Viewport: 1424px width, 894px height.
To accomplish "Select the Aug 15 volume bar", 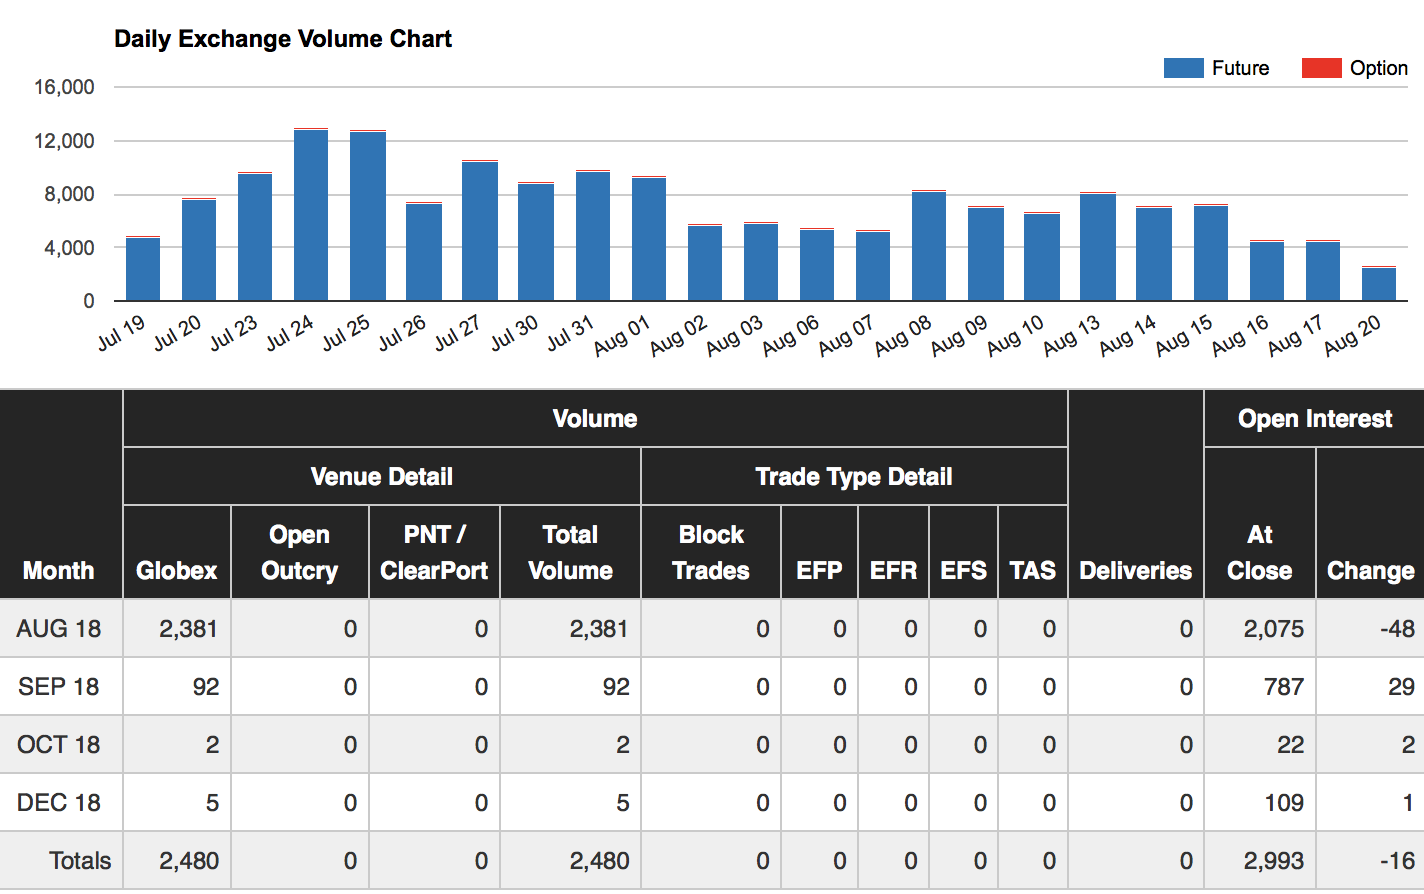I will tap(1211, 252).
